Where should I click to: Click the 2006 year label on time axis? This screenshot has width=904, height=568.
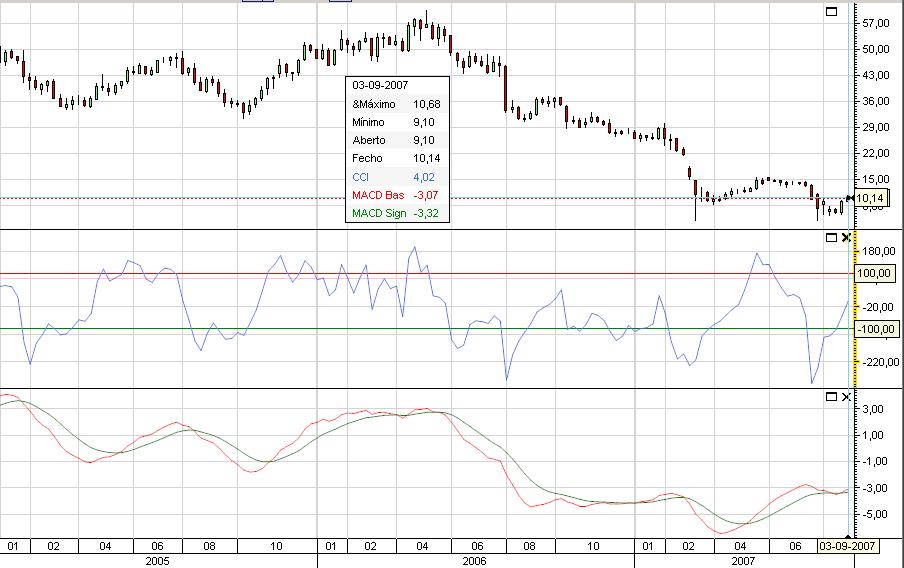click(x=472, y=561)
